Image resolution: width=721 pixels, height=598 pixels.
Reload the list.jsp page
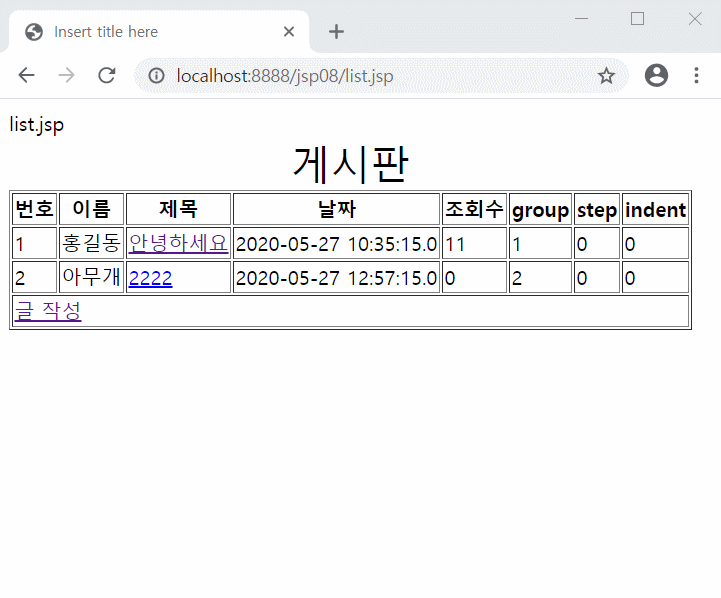(x=107, y=75)
